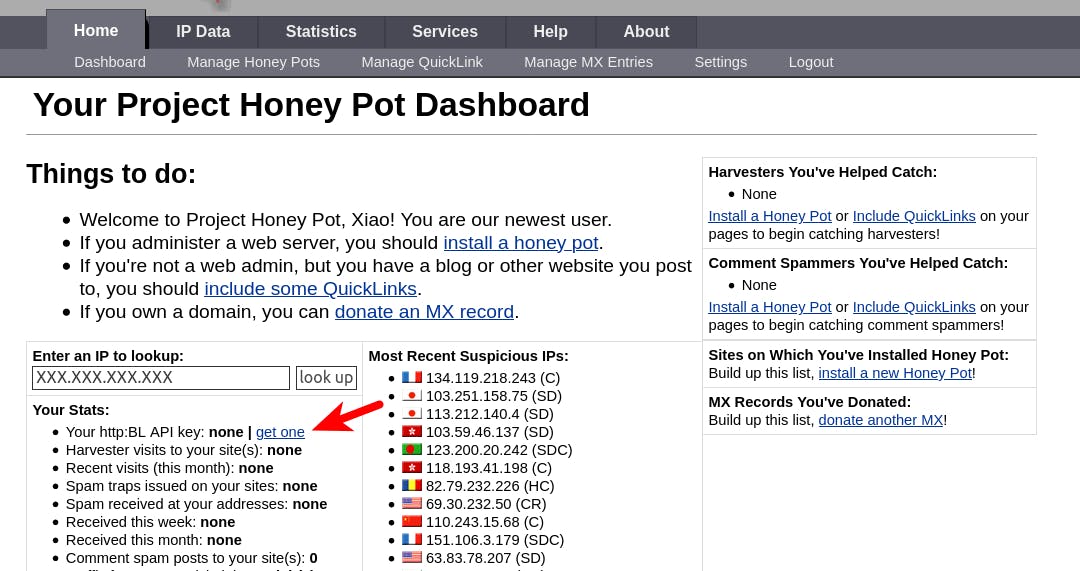Screen dimensions: 1080x571
Task: Click US flag beside 63.83.78.207
Action: pyautogui.click(x=412, y=557)
